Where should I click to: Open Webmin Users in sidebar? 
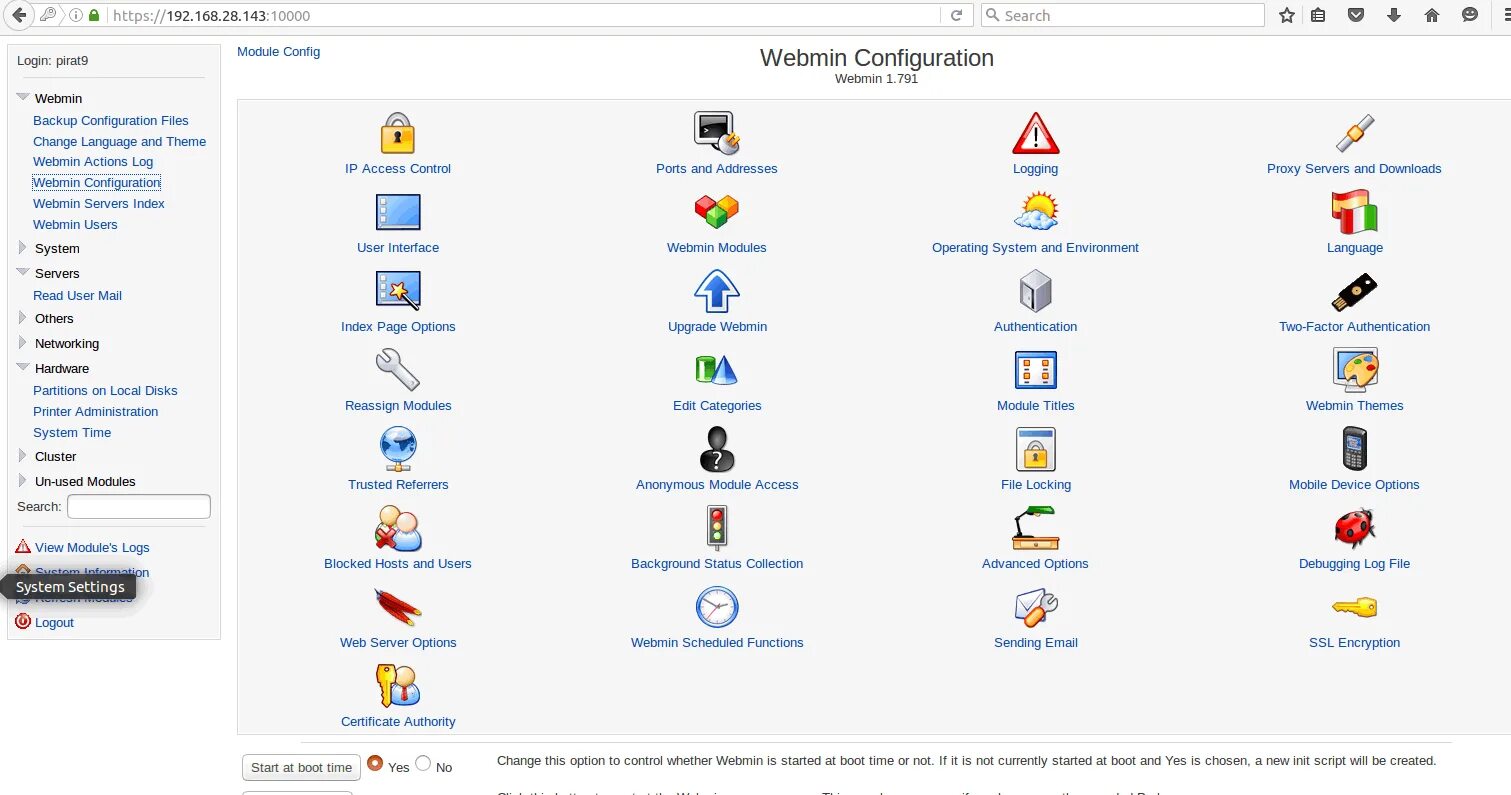pyautogui.click(x=75, y=224)
